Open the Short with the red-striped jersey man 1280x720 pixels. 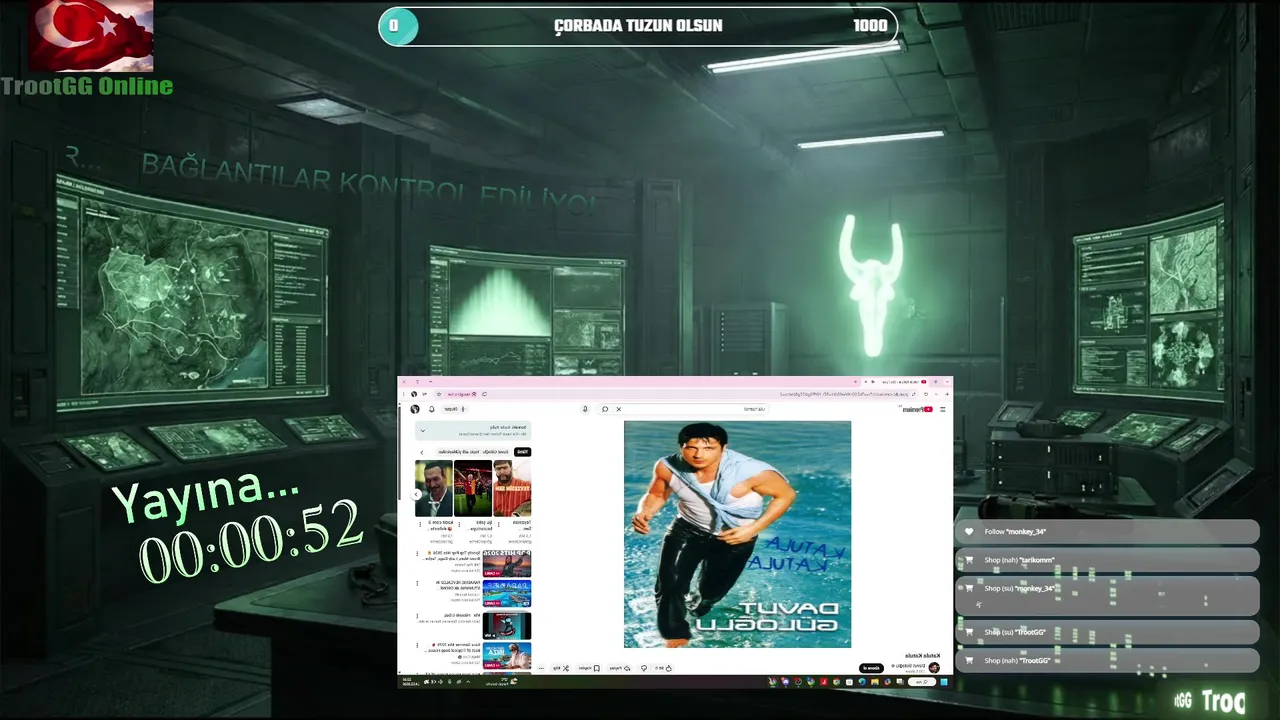pyautogui.click(x=512, y=488)
